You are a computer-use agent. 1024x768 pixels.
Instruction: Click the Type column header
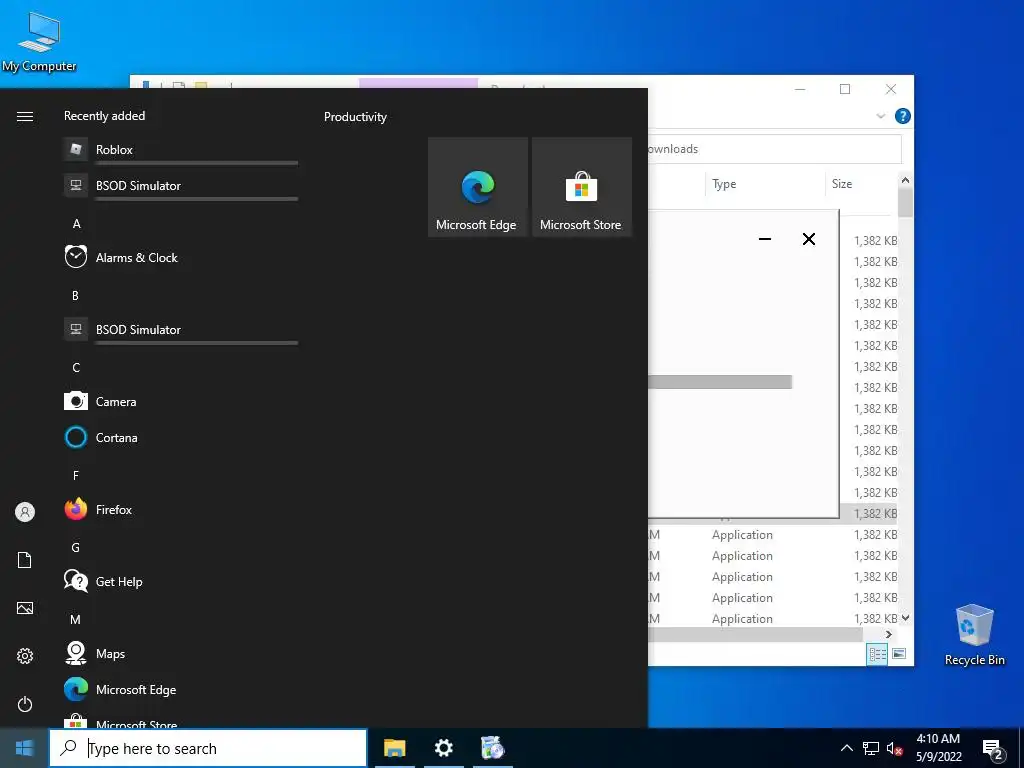point(765,184)
